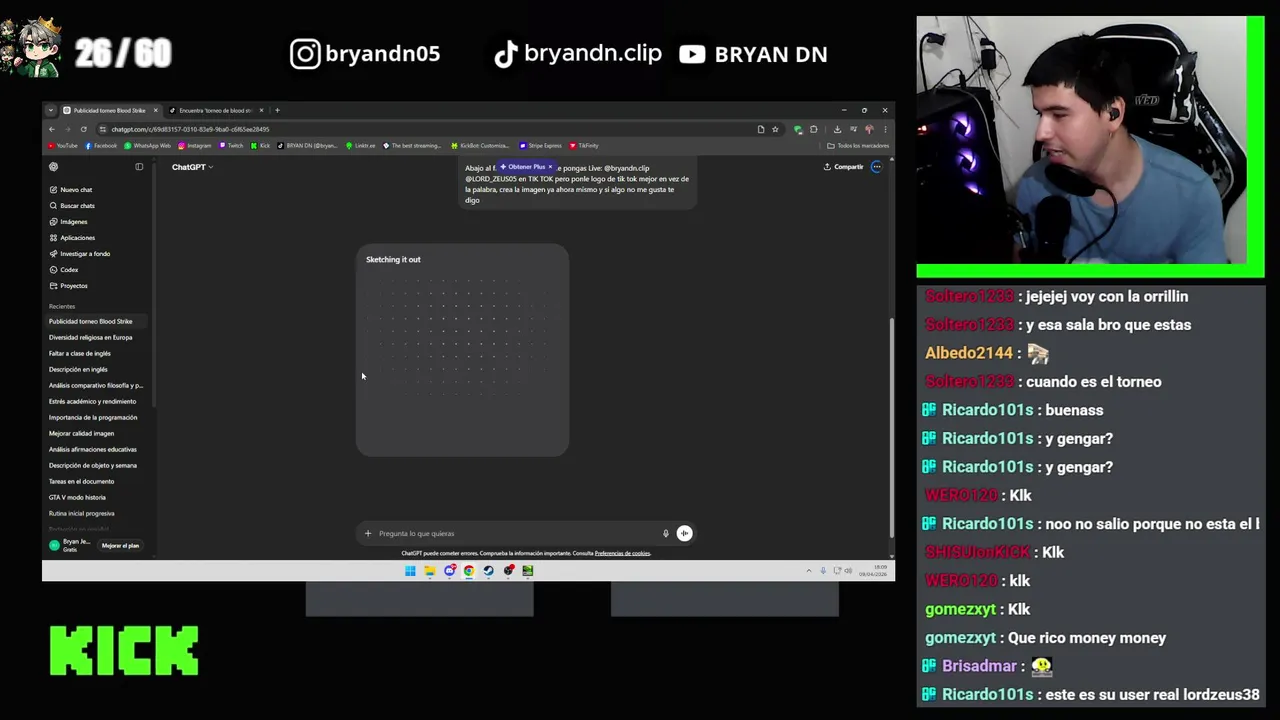Collapse the ChatGPT sidebar panel
The height and width of the screenshot is (720, 1280).
coord(139,167)
